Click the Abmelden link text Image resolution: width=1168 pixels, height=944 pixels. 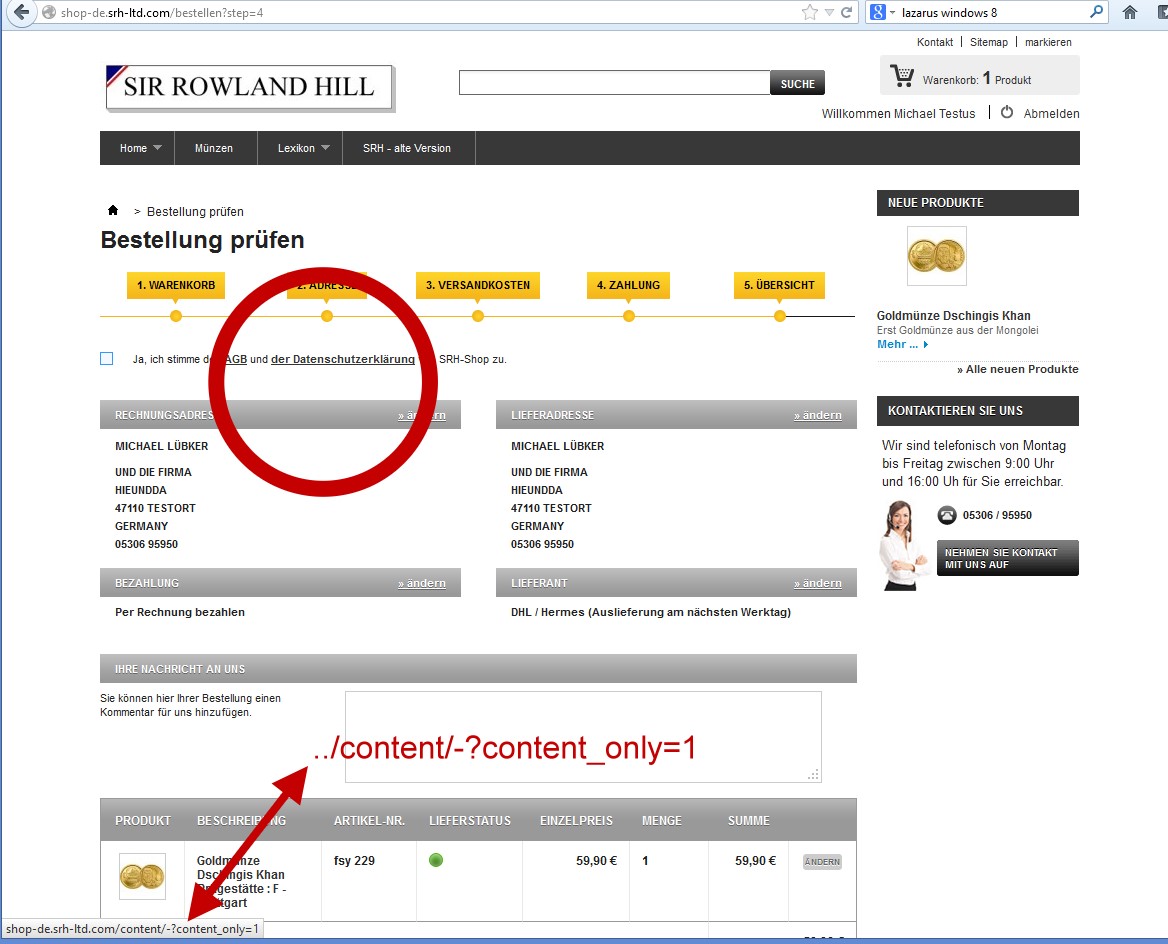click(x=1051, y=113)
